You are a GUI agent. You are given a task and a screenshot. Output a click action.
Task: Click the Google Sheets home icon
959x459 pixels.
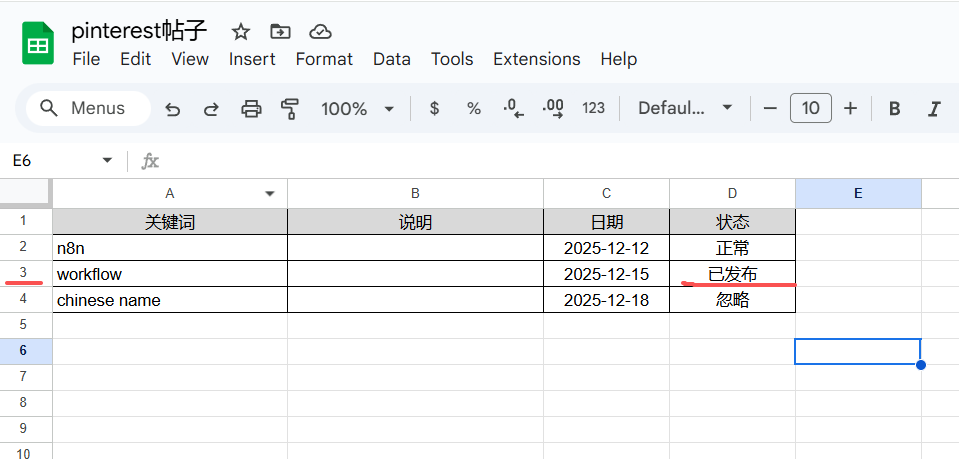click(x=38, y=45)
